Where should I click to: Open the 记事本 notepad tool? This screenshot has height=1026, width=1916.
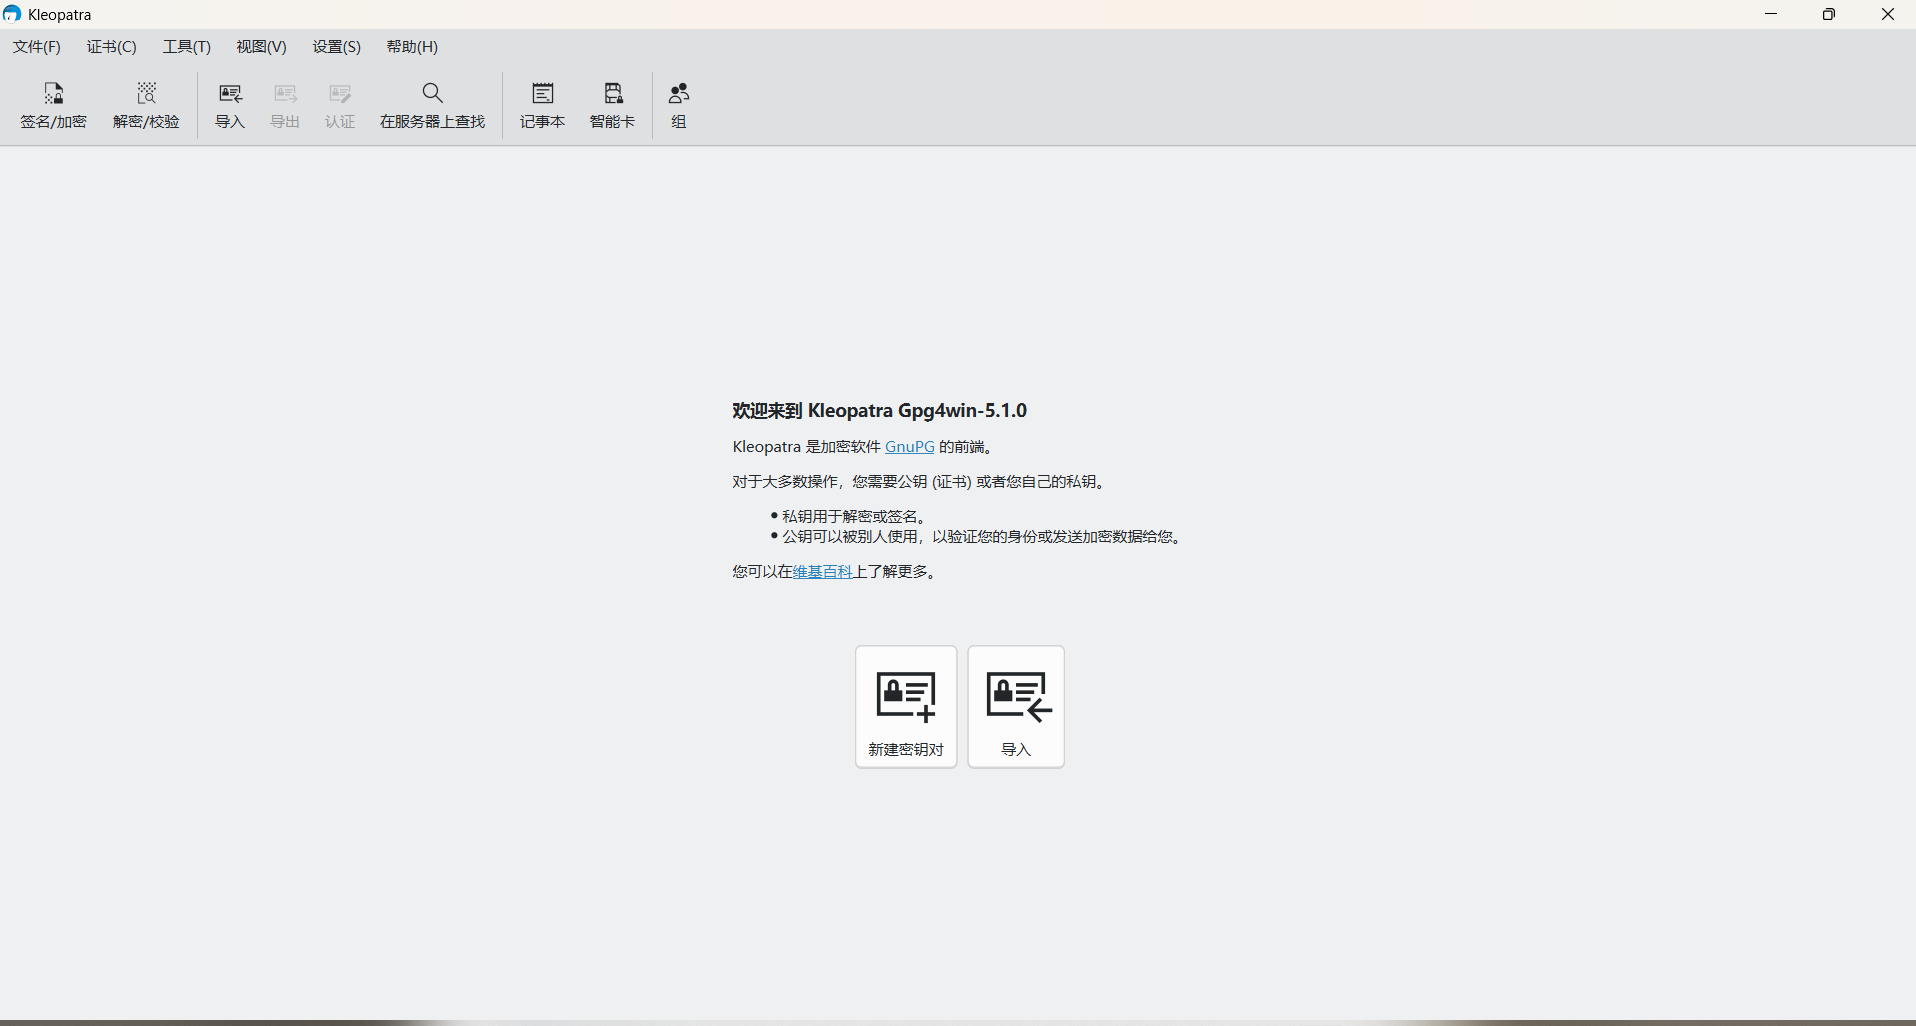[542, 105]
